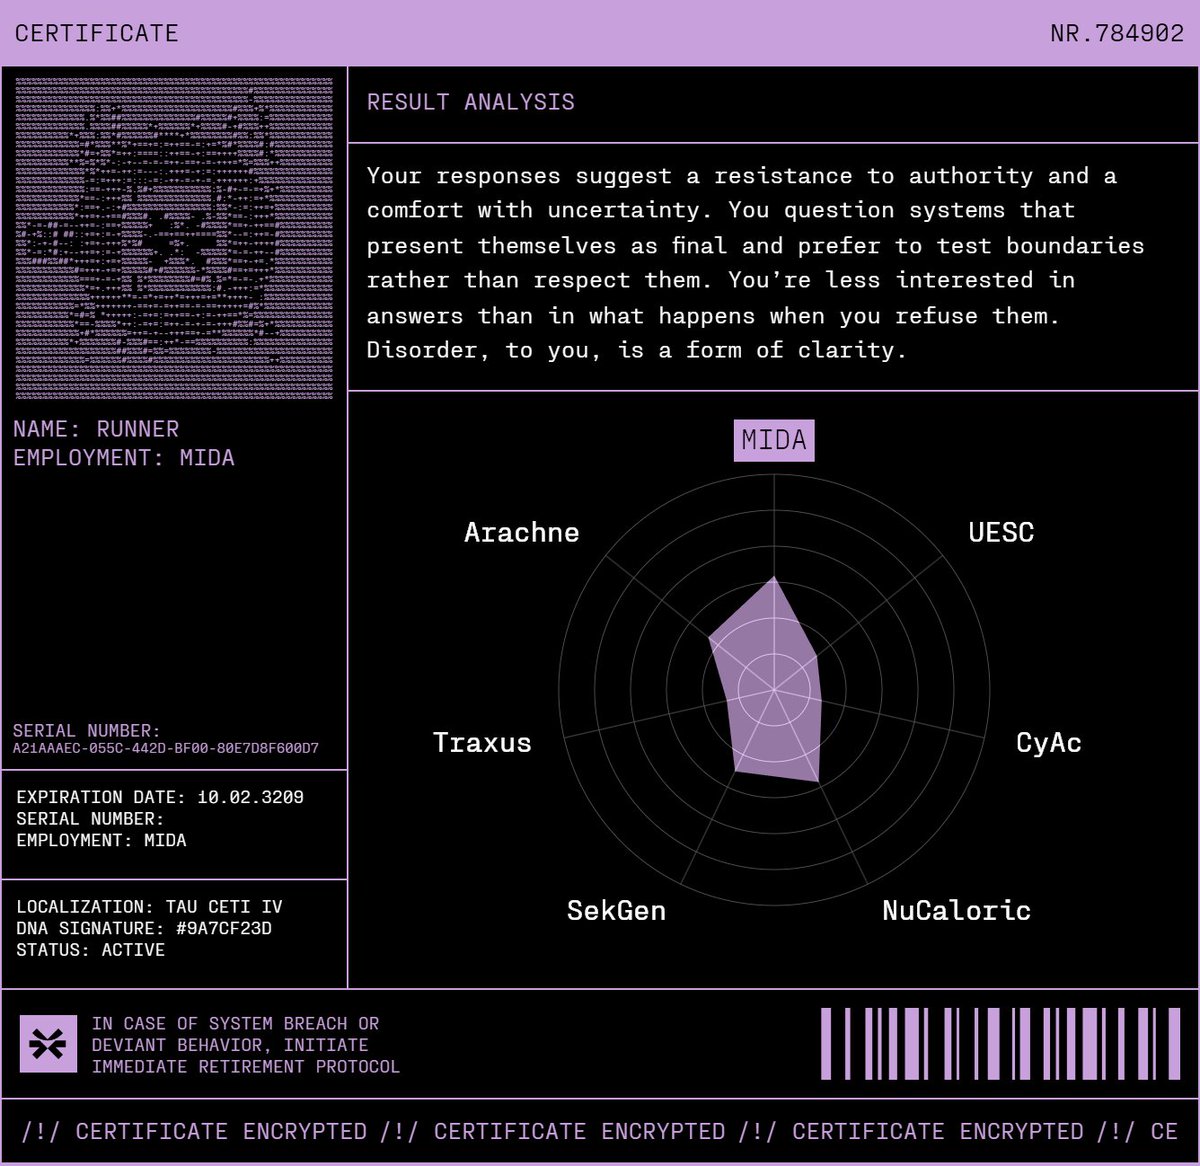Click the CERTIFICATE ENCRYPTED footer ticker
1200x1166 pixels.
pyautogui.click(x=600, y=1132)
